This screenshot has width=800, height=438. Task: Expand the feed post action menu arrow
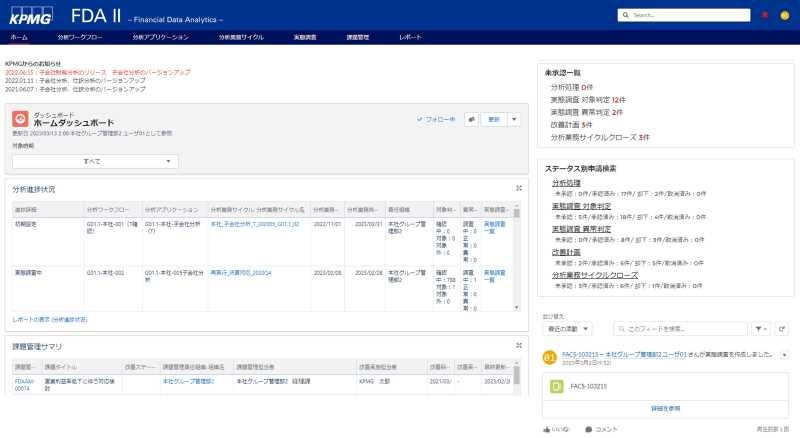784,354
